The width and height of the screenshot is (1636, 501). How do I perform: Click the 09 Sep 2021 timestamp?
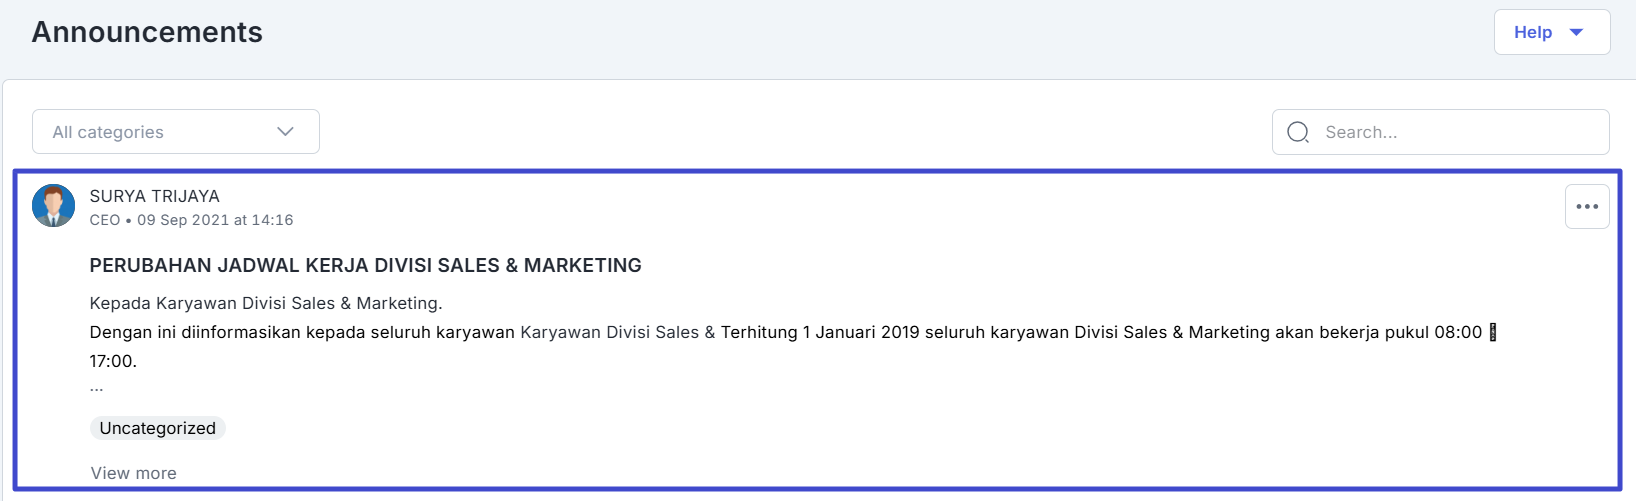tap(215, 220)
